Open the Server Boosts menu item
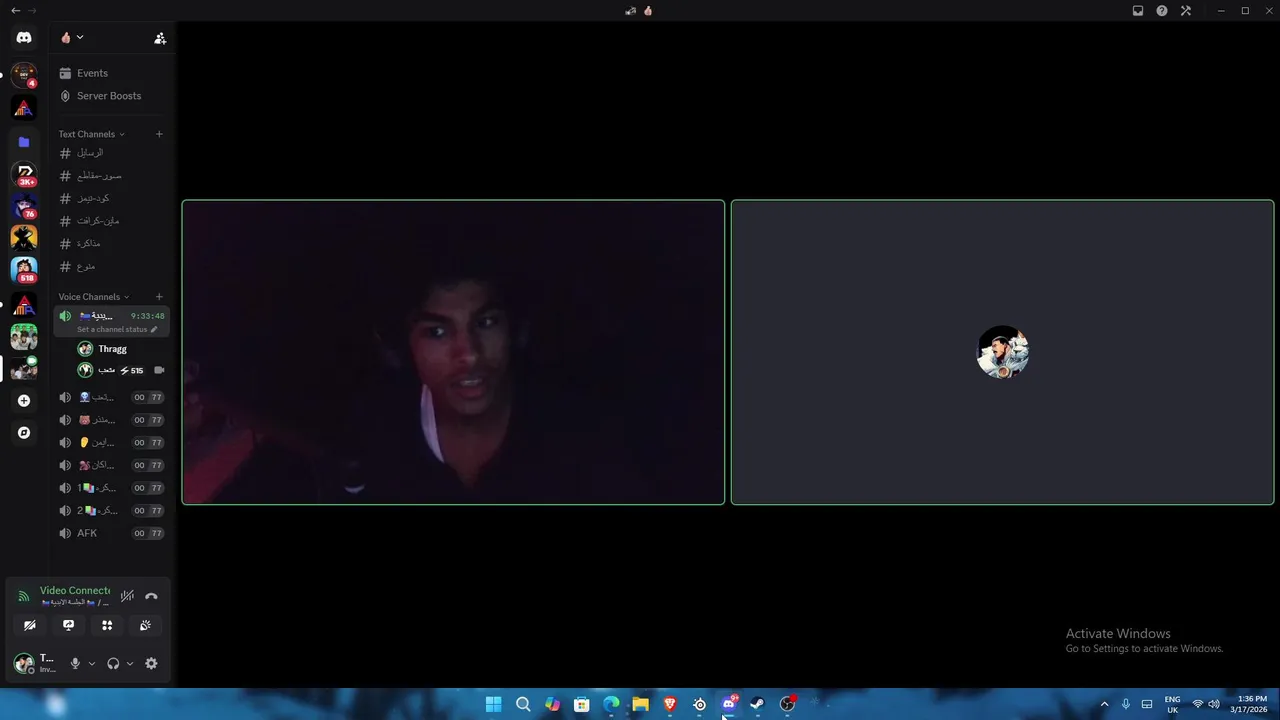Image resolution: width=1280 pixels, height=720 pixels. coord(111,96)
